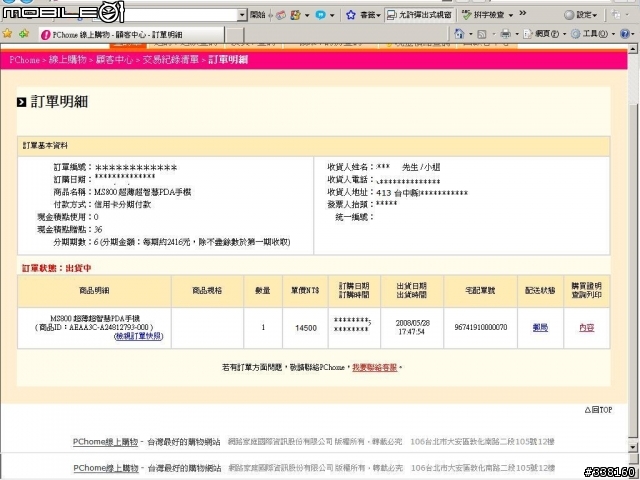
Task: Click the 訂單明細 page heading
Action: tap(59, 102)
